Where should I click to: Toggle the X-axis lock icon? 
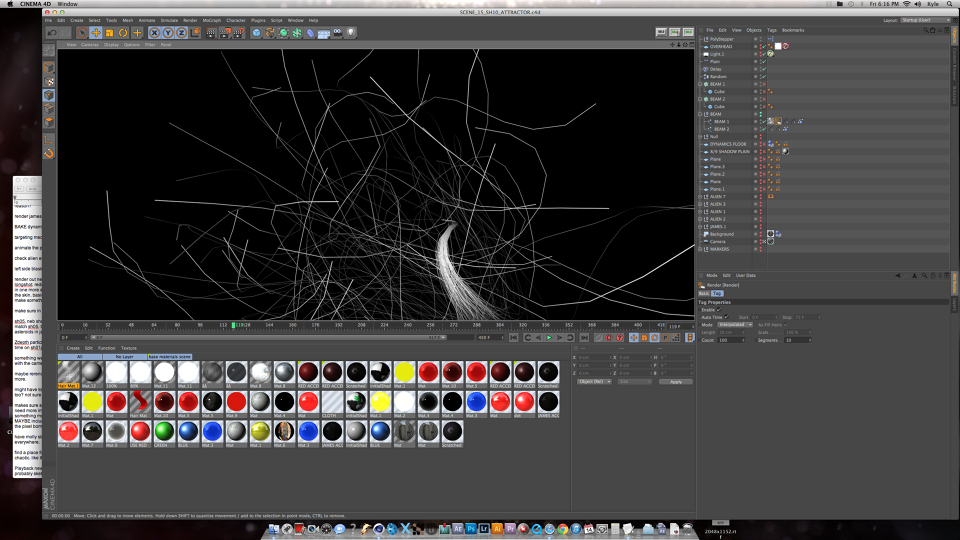pos(155,33)
